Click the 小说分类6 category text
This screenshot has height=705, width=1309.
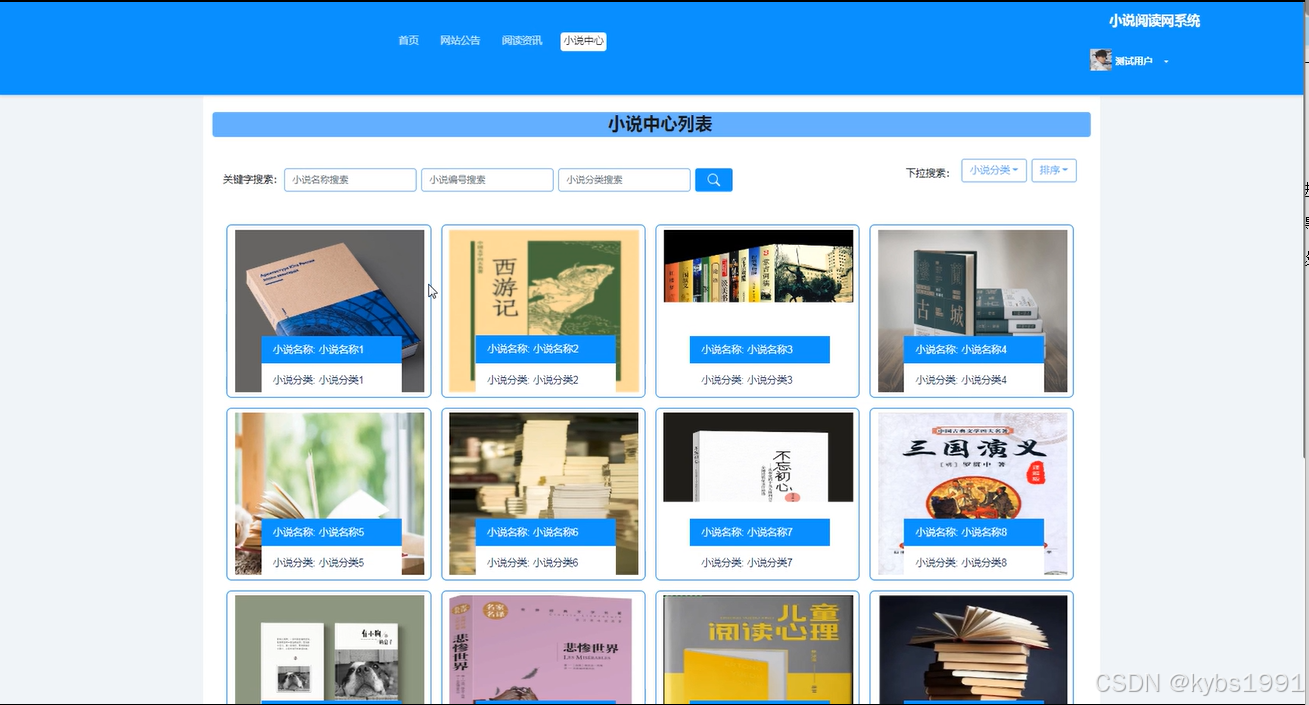click(x=533, y=563)
